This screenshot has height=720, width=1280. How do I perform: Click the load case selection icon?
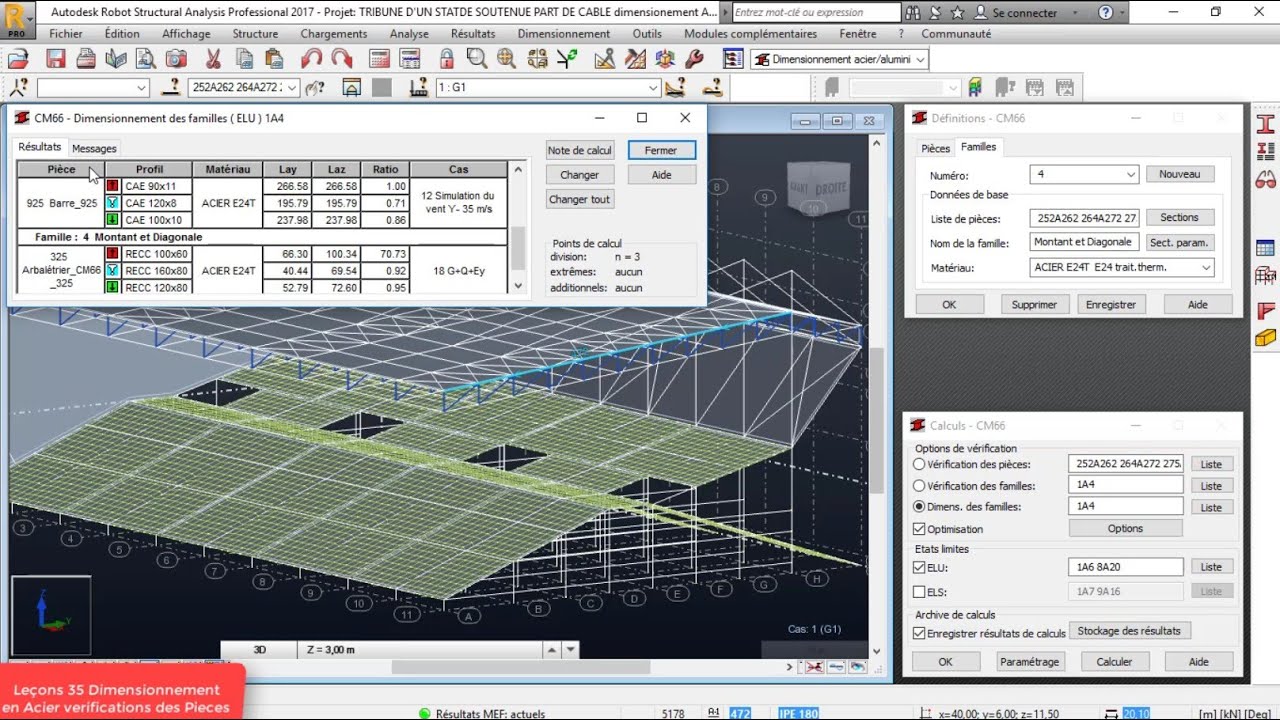click(421, 87)
